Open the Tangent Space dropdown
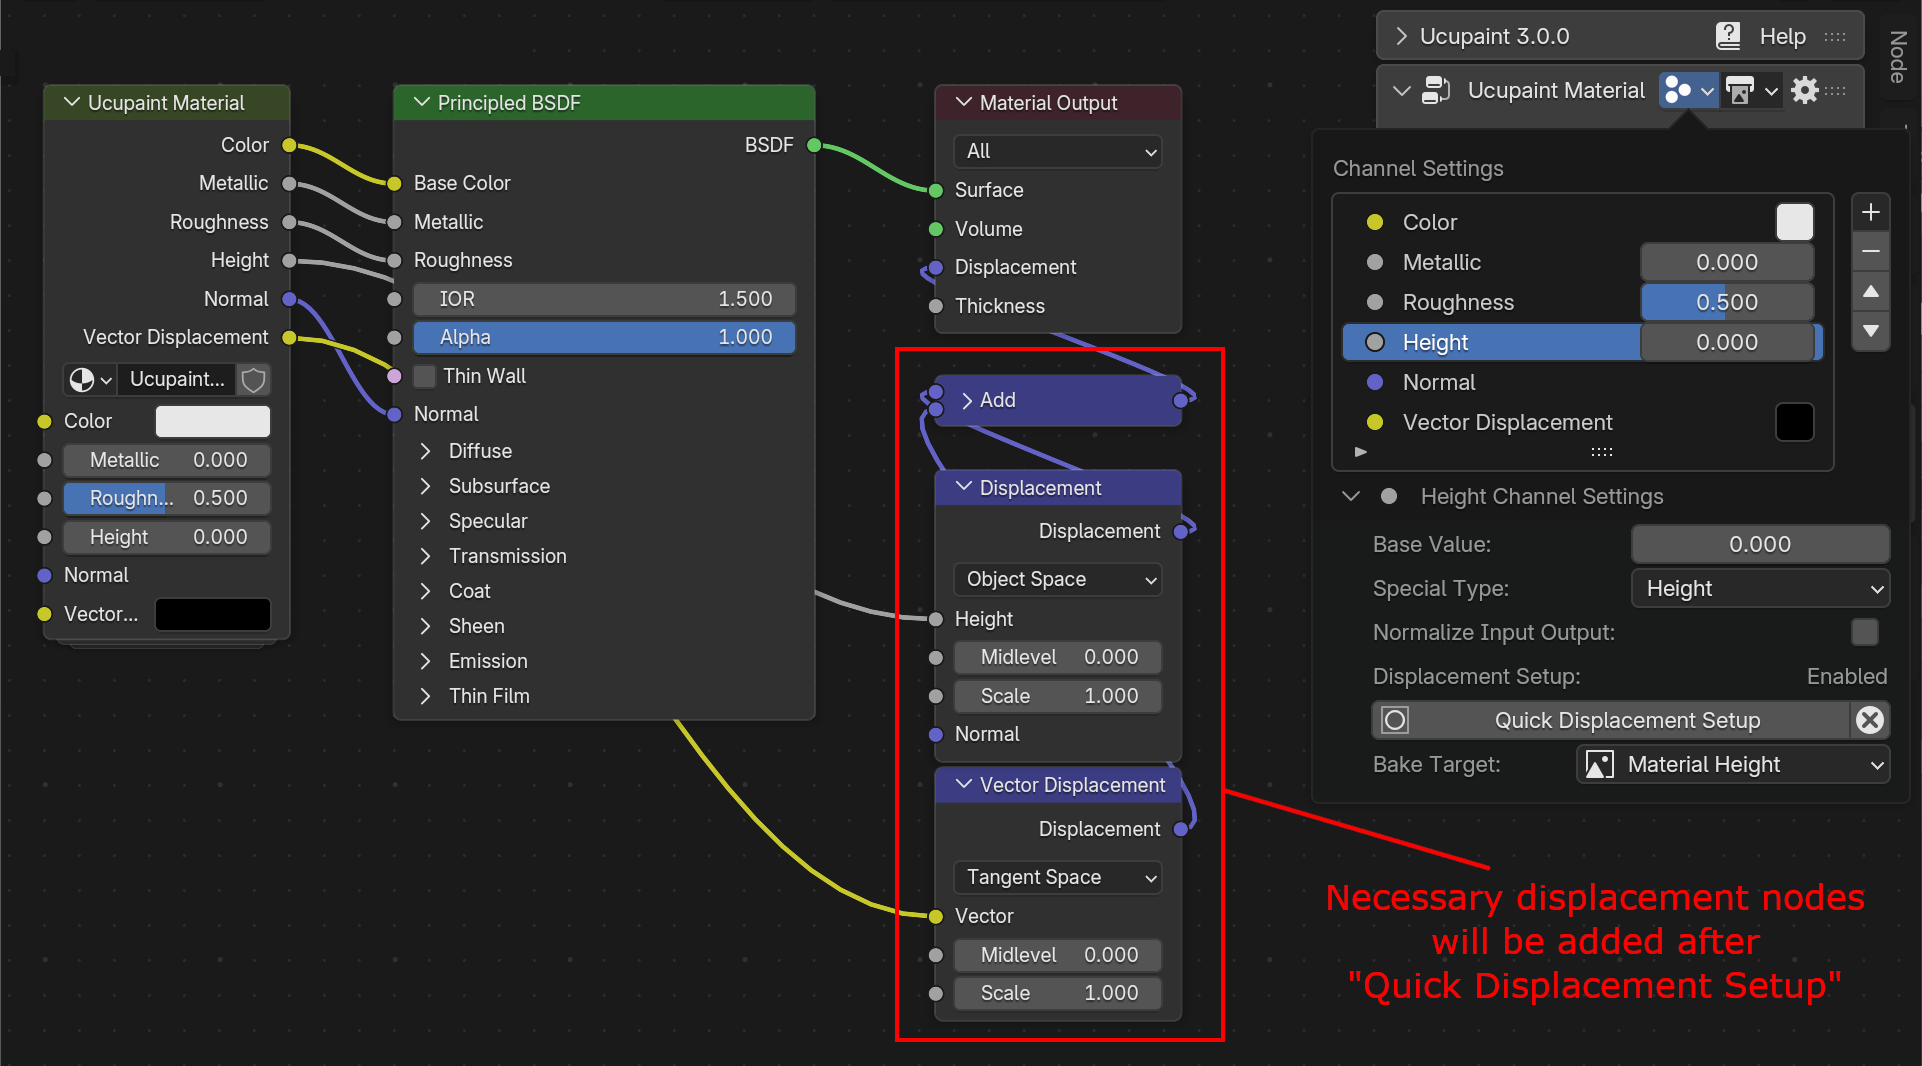 [1058, 877]
